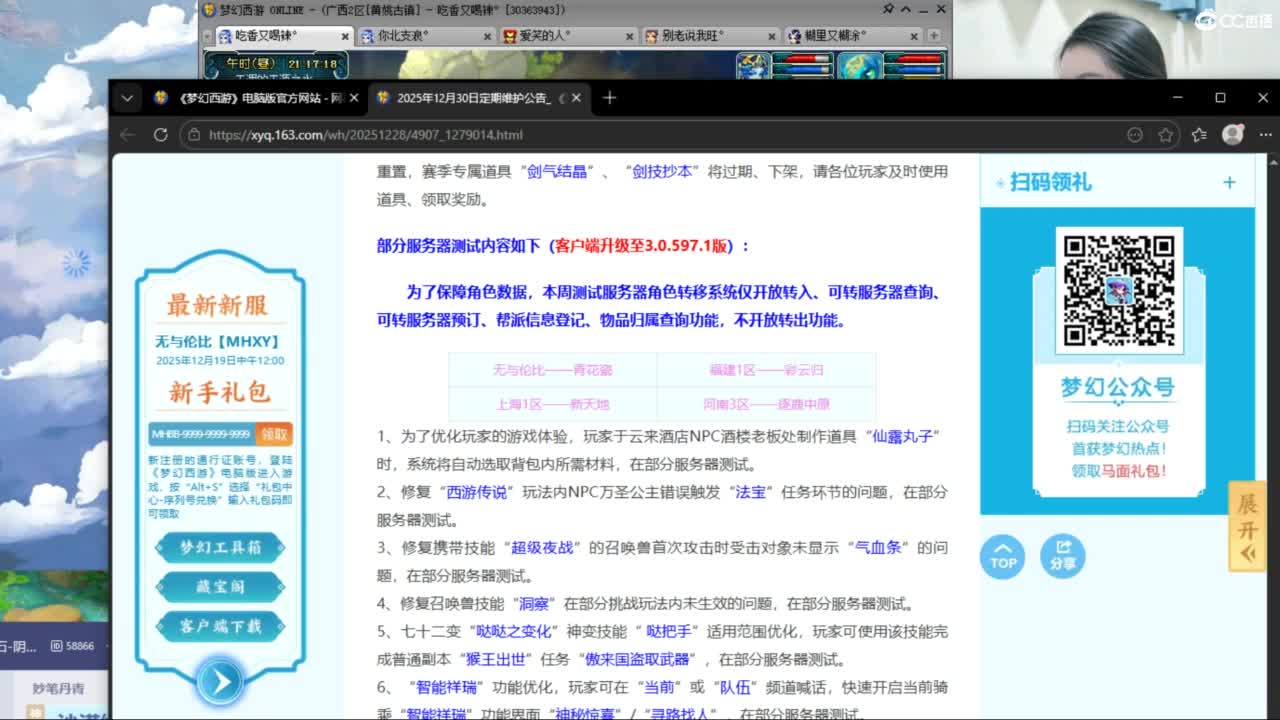Image resolution: width=1280 pixels, height=720 pixels.
Task: Click the browser back arrow
Action: [127, 135]
